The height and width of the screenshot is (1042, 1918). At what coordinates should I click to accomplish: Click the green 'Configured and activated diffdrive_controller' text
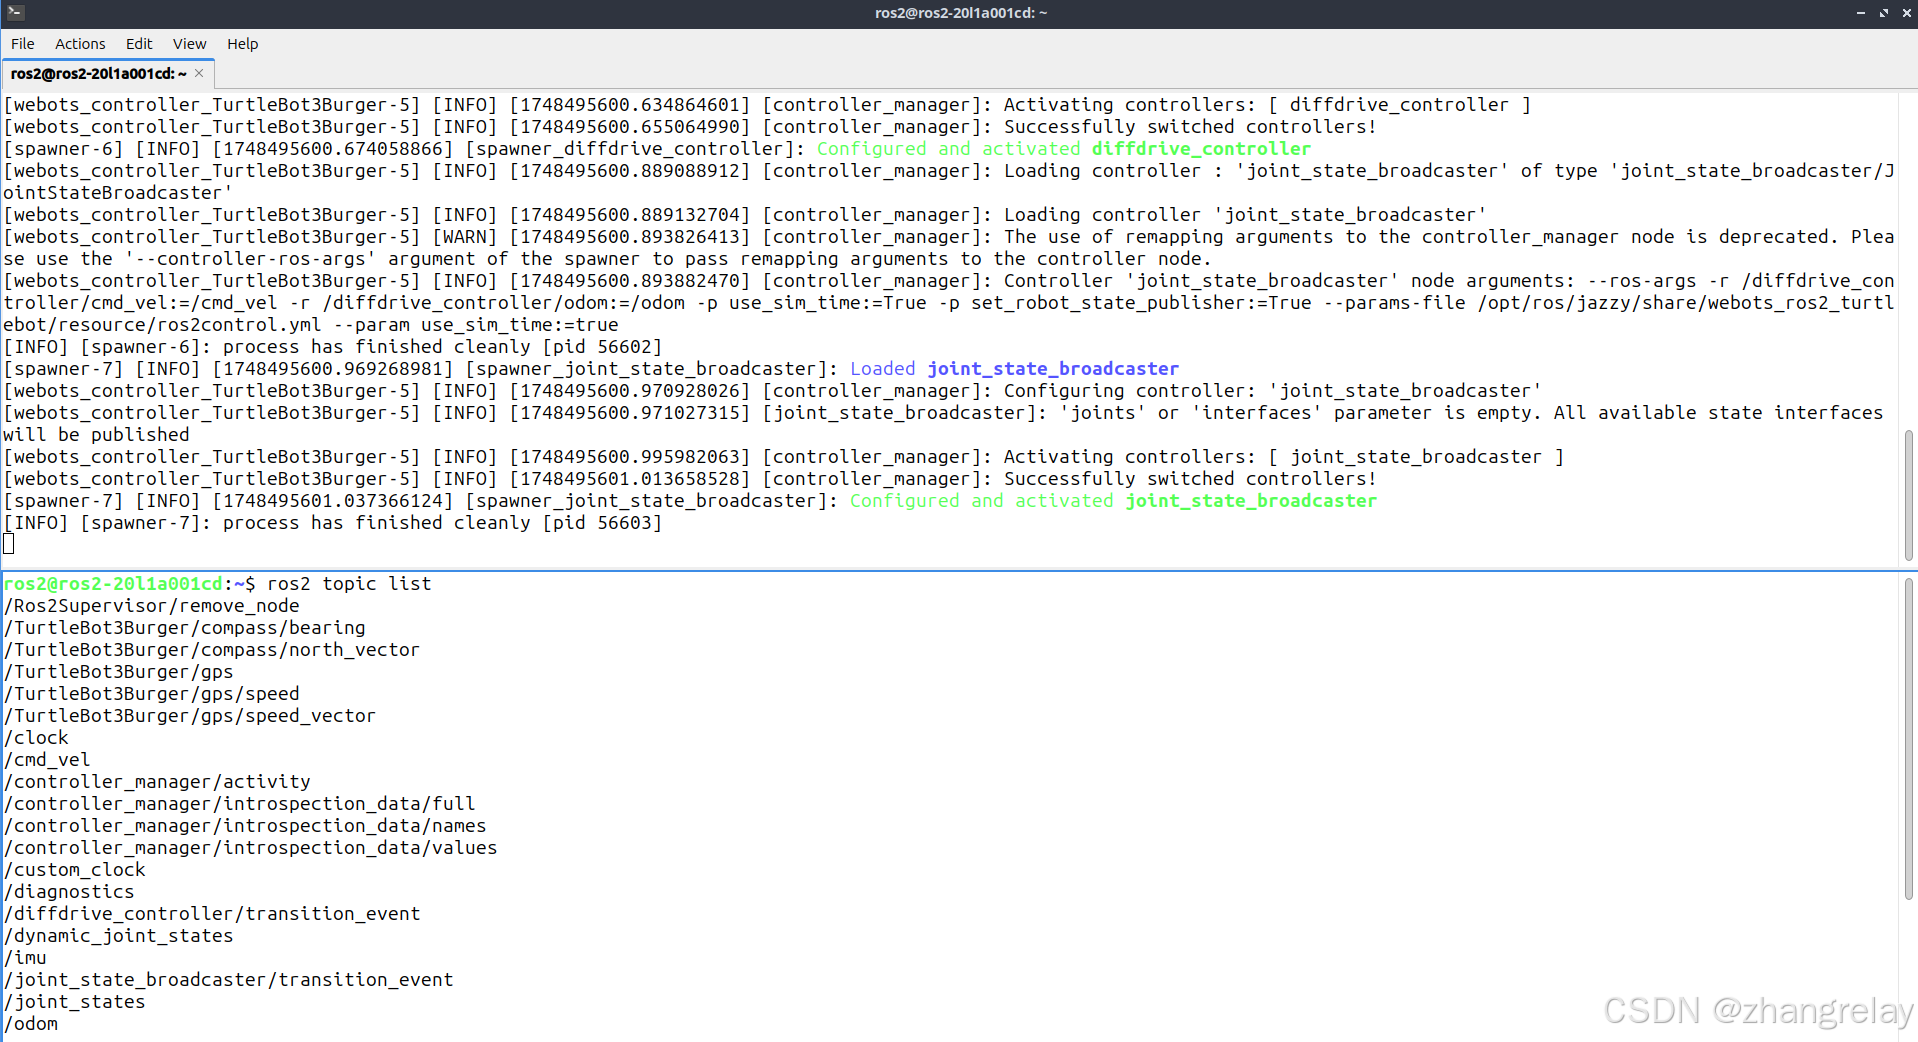click(1064, 149)
